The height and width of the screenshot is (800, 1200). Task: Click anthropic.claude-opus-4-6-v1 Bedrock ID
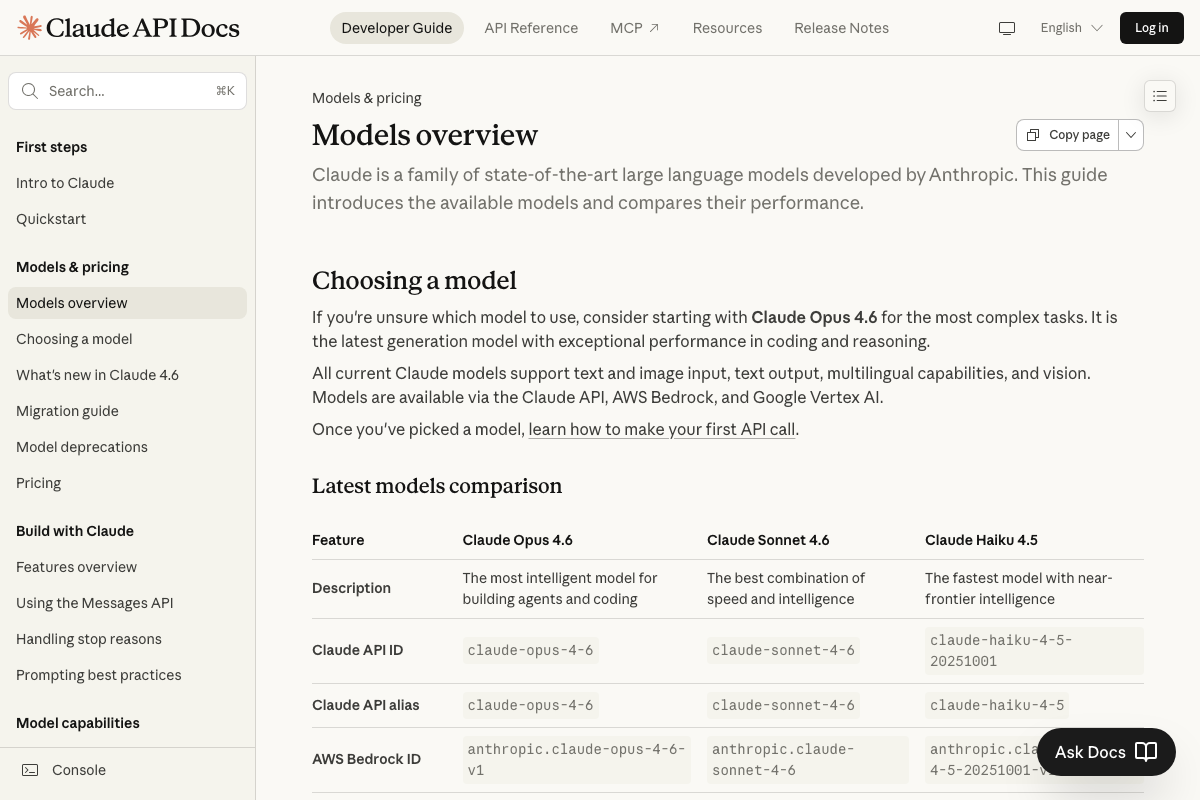(x=577, y=759)
